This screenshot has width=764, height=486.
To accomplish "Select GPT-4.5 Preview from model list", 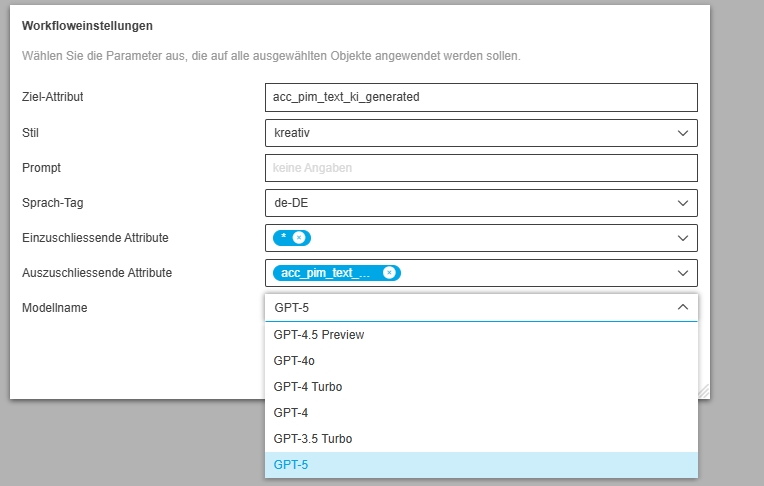I will (x=481, y=335).
